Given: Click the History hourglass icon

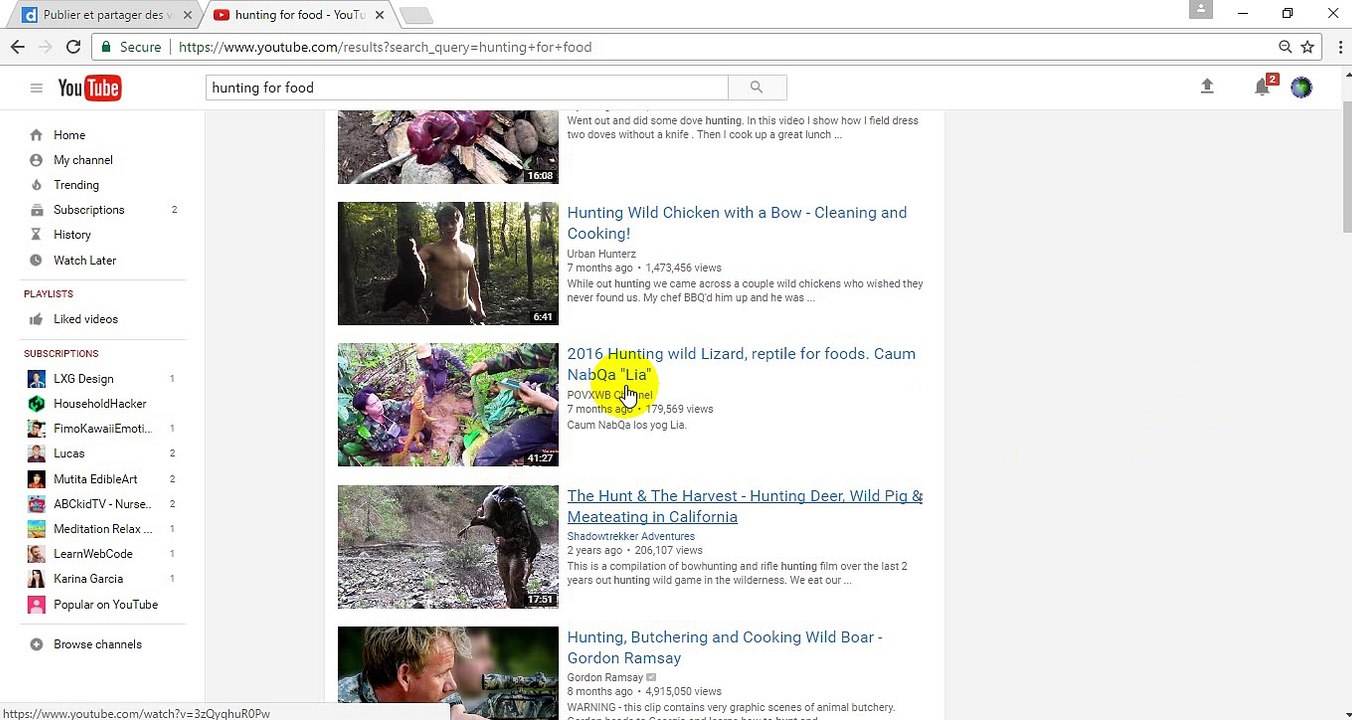Looking at the screenshot, I should click(36, 235).
